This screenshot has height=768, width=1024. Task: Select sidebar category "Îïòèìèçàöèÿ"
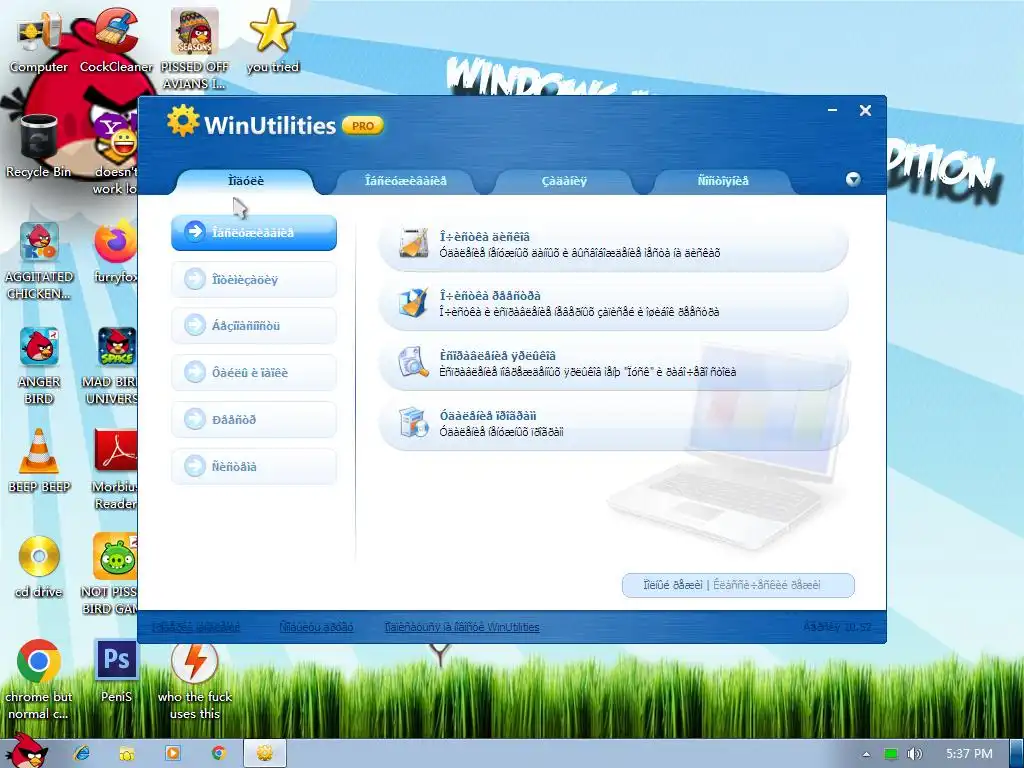click(254, 280)
